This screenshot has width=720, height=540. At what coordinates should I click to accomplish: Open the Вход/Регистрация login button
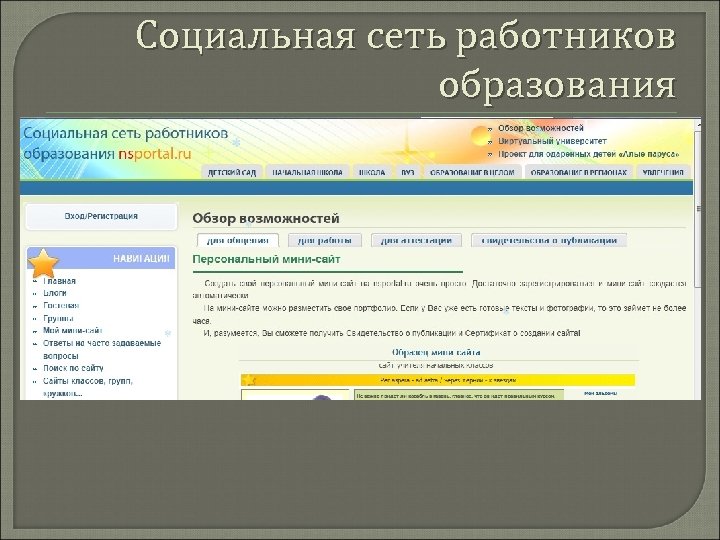[101, 216]
